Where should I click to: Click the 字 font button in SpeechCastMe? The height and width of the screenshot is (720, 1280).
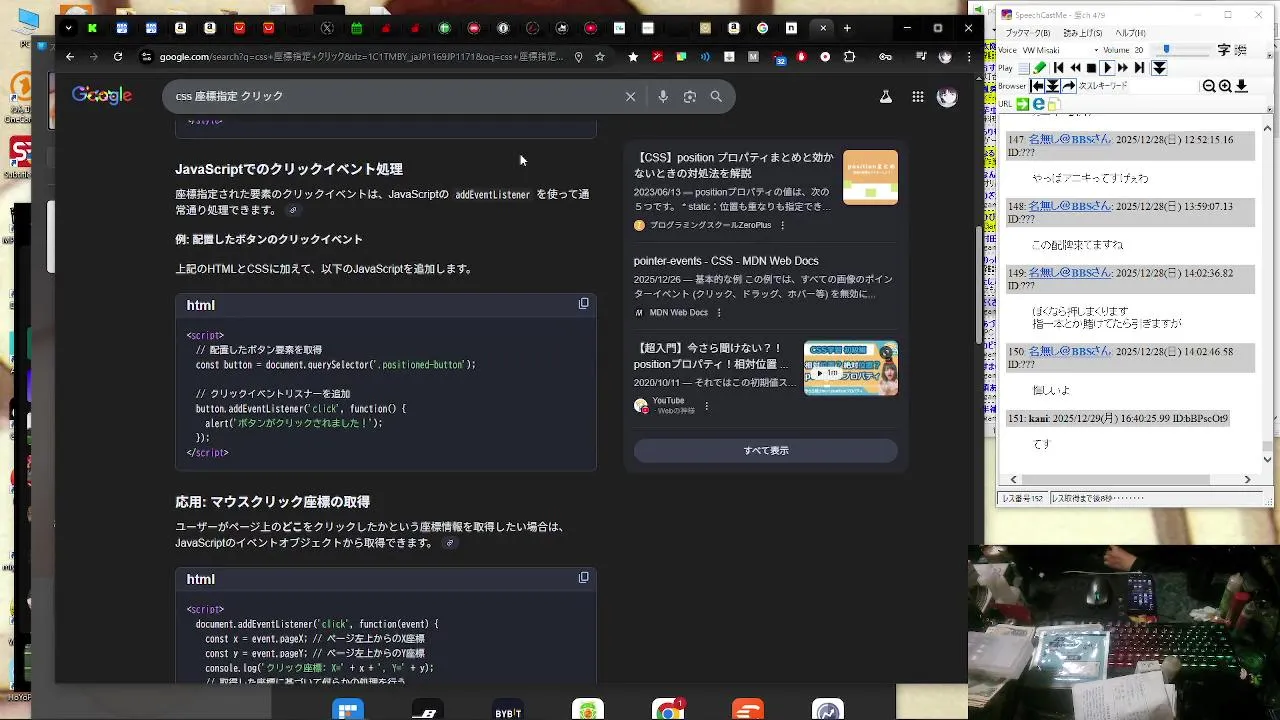pos(1223,50)
